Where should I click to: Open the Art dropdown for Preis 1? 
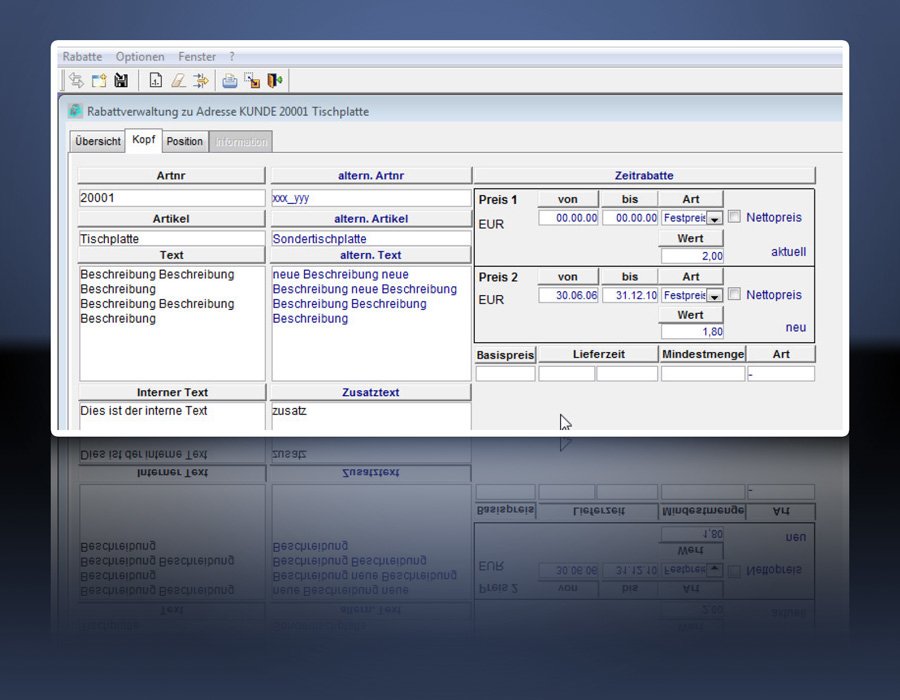coord(715,218)
